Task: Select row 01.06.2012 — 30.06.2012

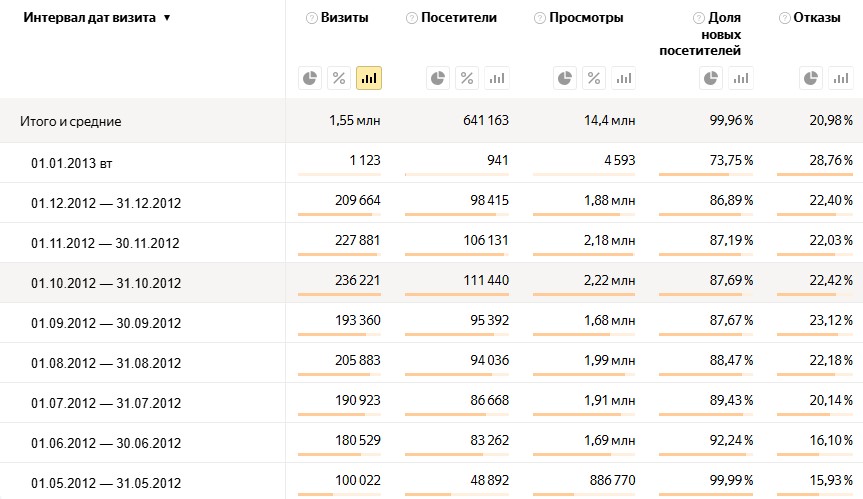Action: click(x=106, y=443)
